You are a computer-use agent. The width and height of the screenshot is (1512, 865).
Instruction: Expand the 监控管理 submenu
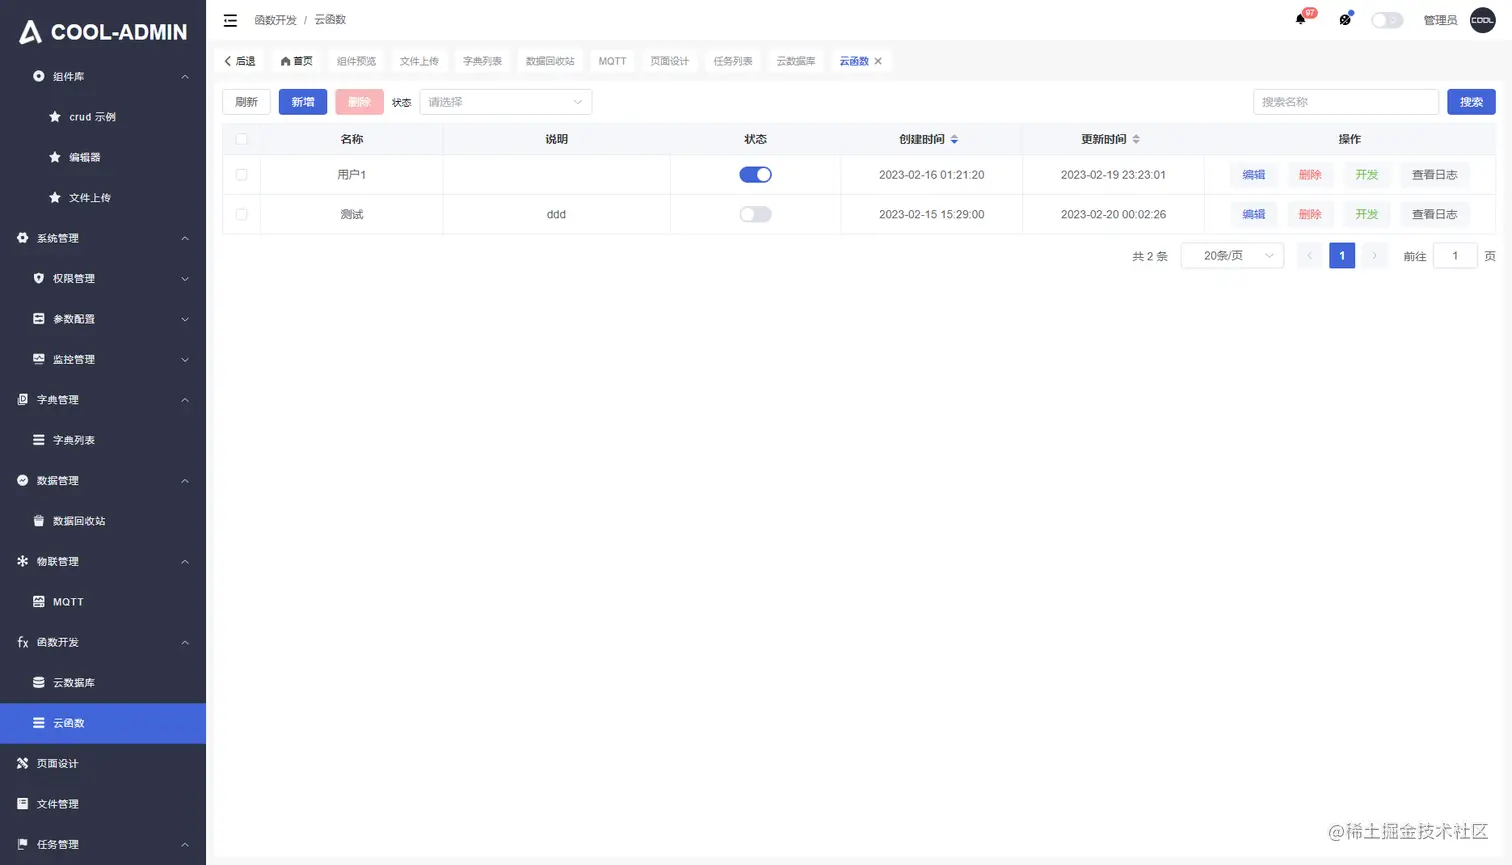(185, 360)
